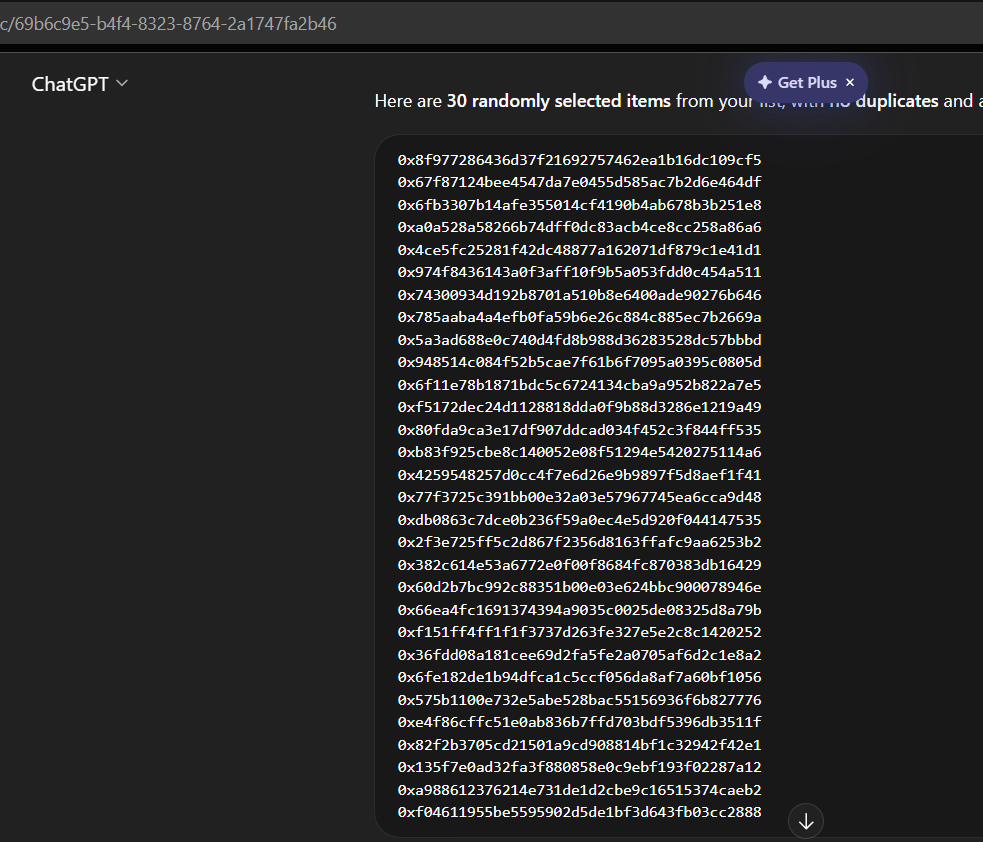
Task: Dismiss the Get Plus banner with X
Action: [x=850, y=82]
